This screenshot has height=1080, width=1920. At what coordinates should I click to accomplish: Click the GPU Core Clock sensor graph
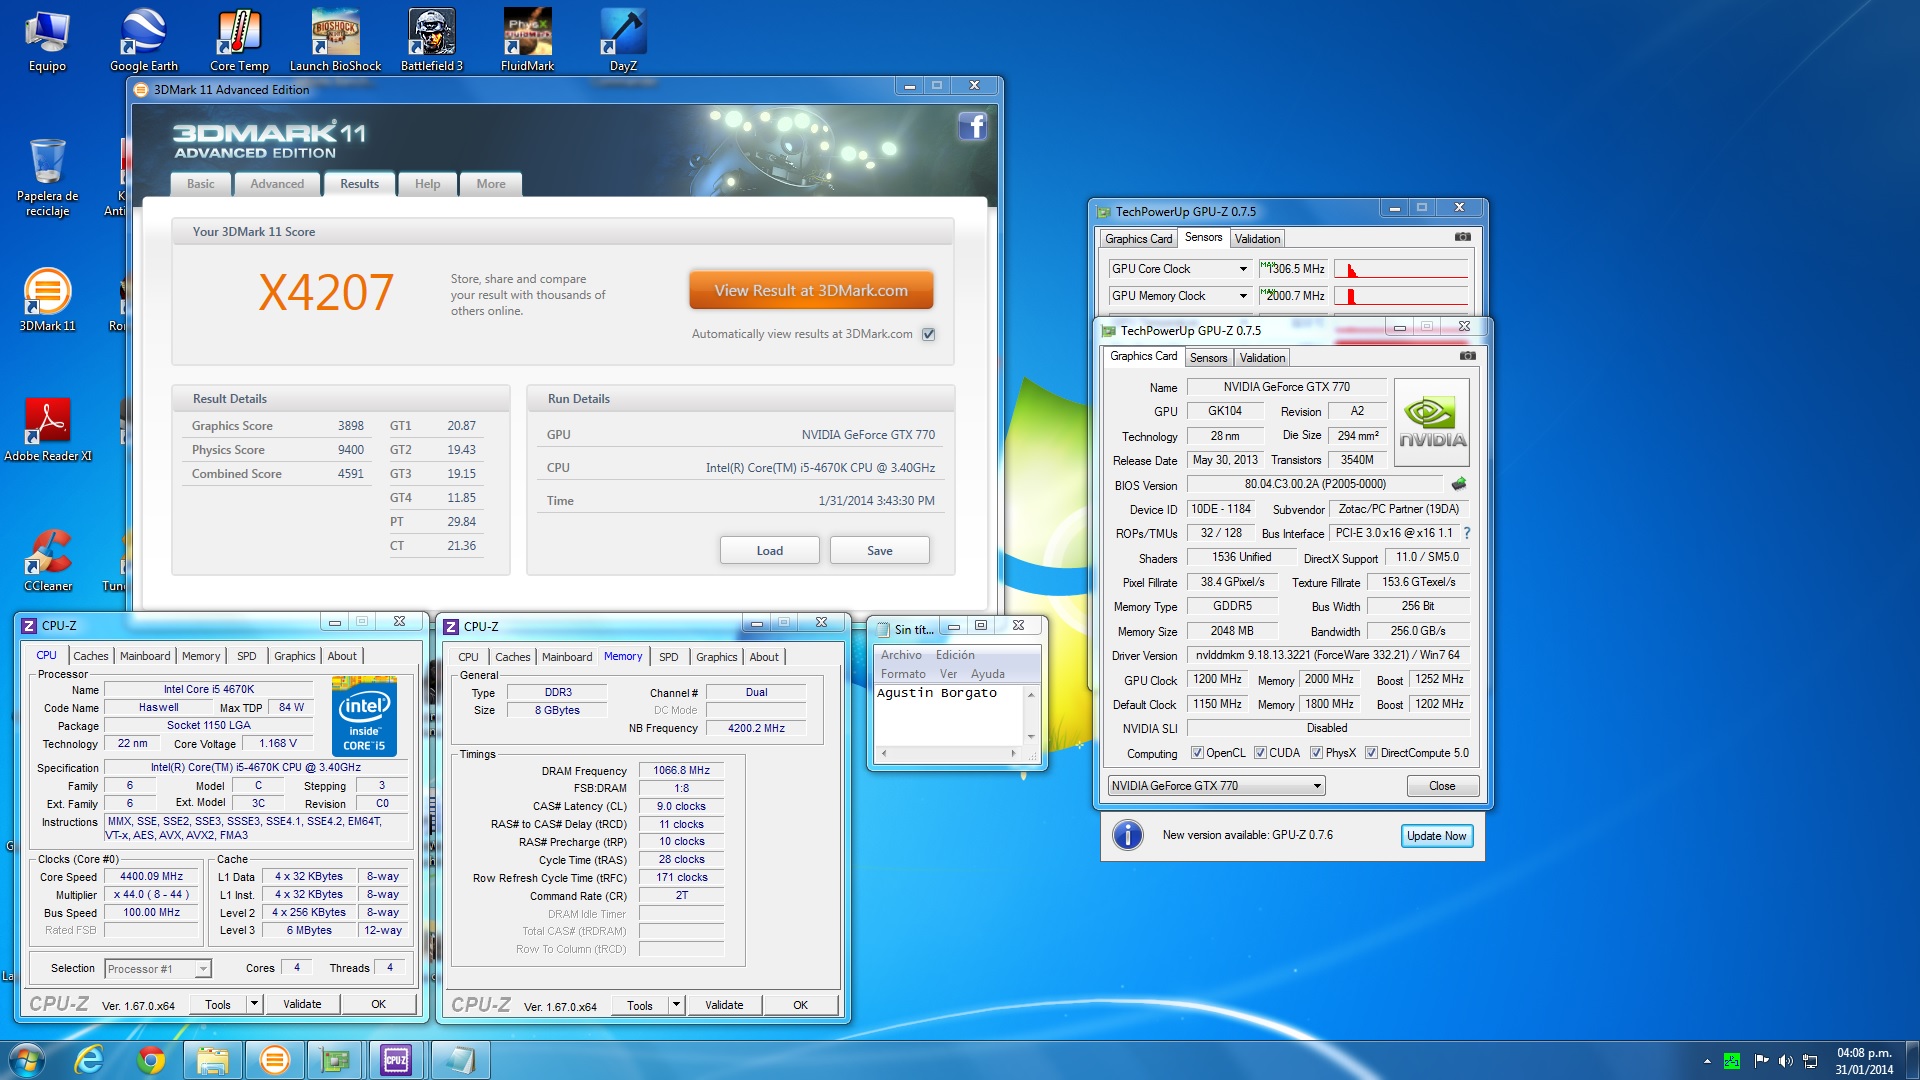tap(1401, 269)
